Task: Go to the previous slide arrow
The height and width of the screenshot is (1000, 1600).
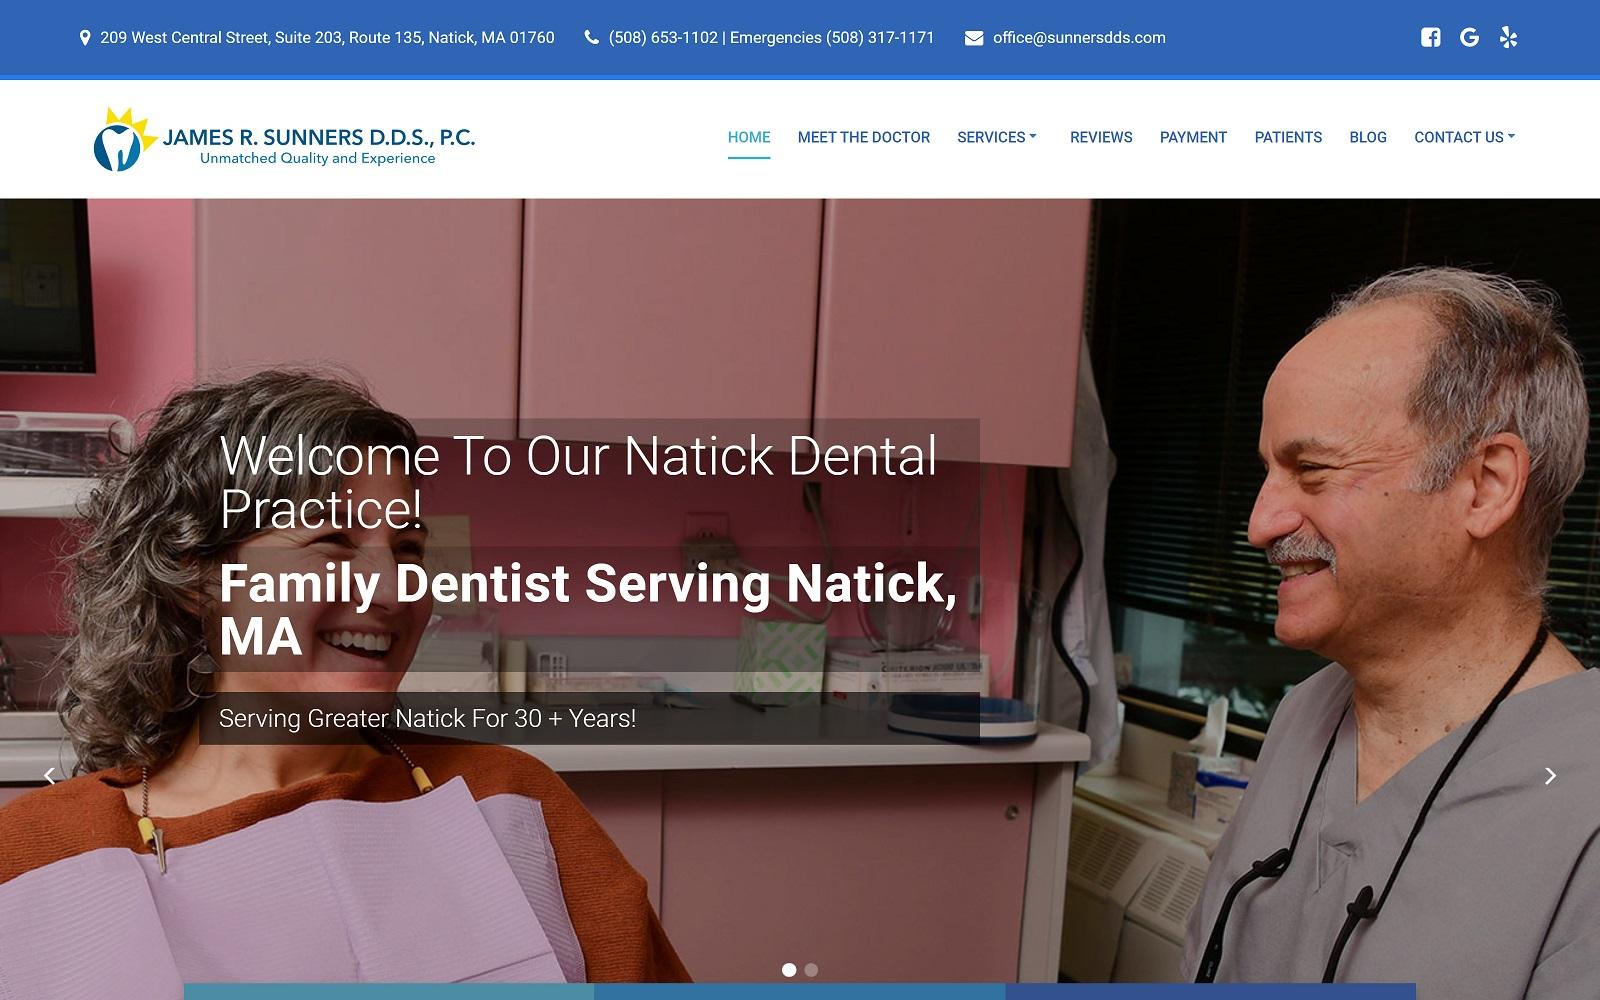Action: tap(49, 775)
